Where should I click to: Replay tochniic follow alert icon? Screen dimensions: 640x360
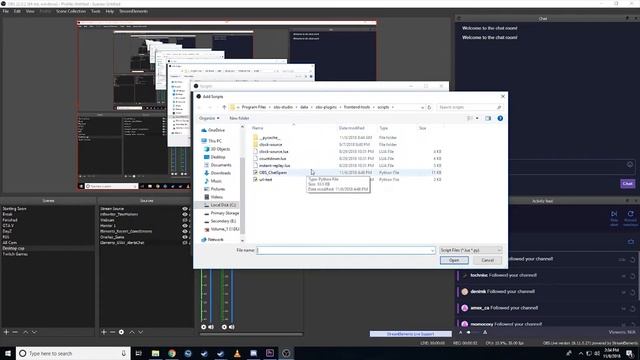[x=632, y=276]
